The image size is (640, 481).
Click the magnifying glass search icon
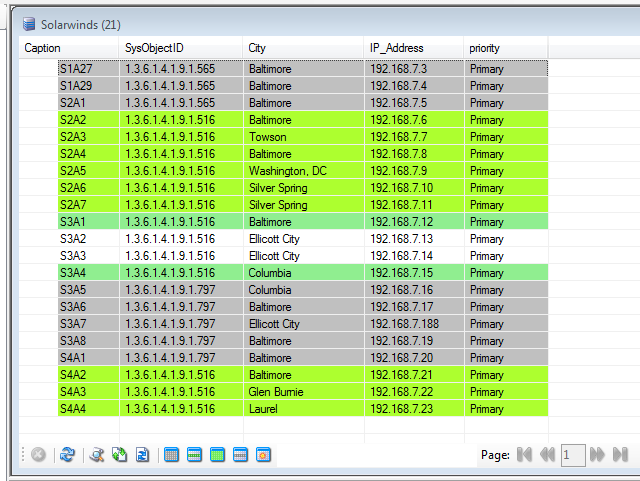(x=97, y=455)
